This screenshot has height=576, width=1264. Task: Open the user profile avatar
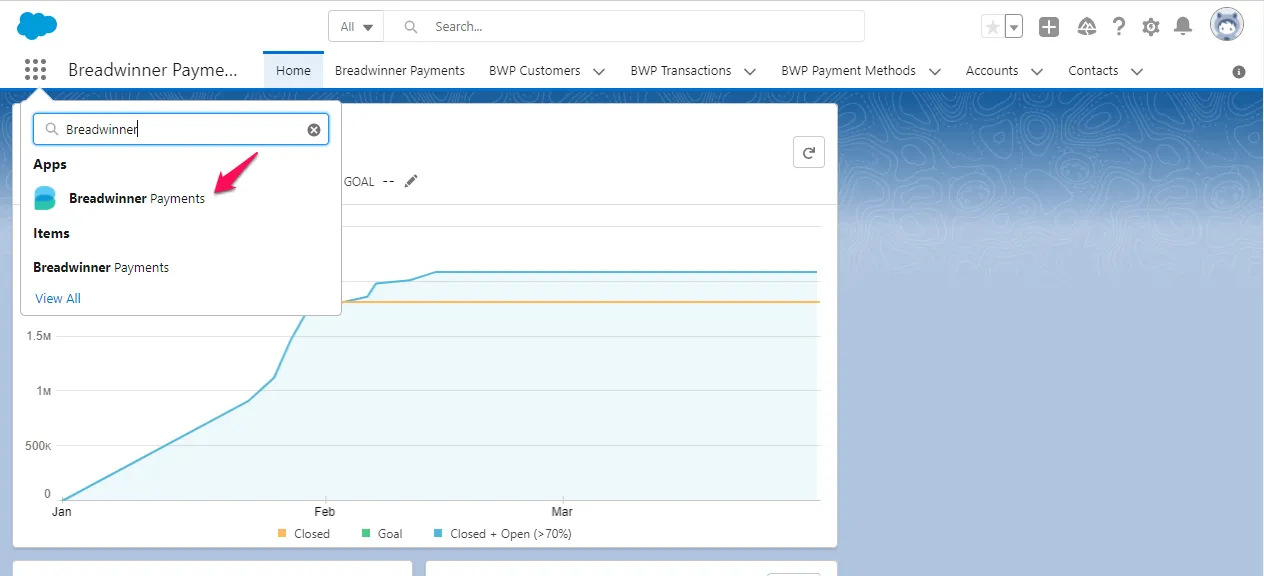tap(1227, 25)
